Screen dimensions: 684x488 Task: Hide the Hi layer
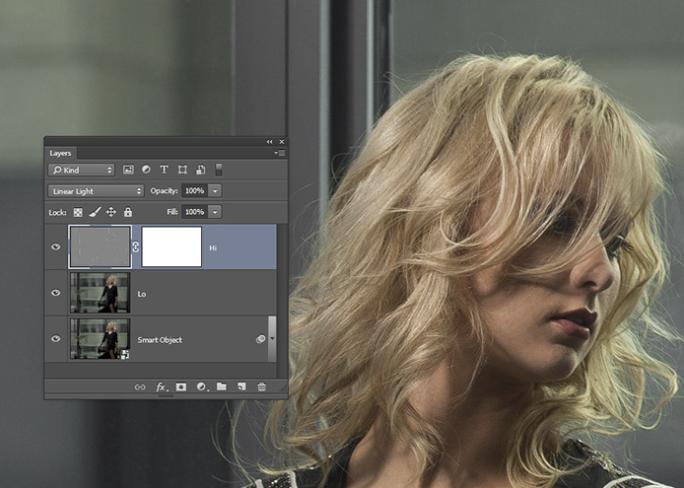pyautogui.click(x=56, y=247)
